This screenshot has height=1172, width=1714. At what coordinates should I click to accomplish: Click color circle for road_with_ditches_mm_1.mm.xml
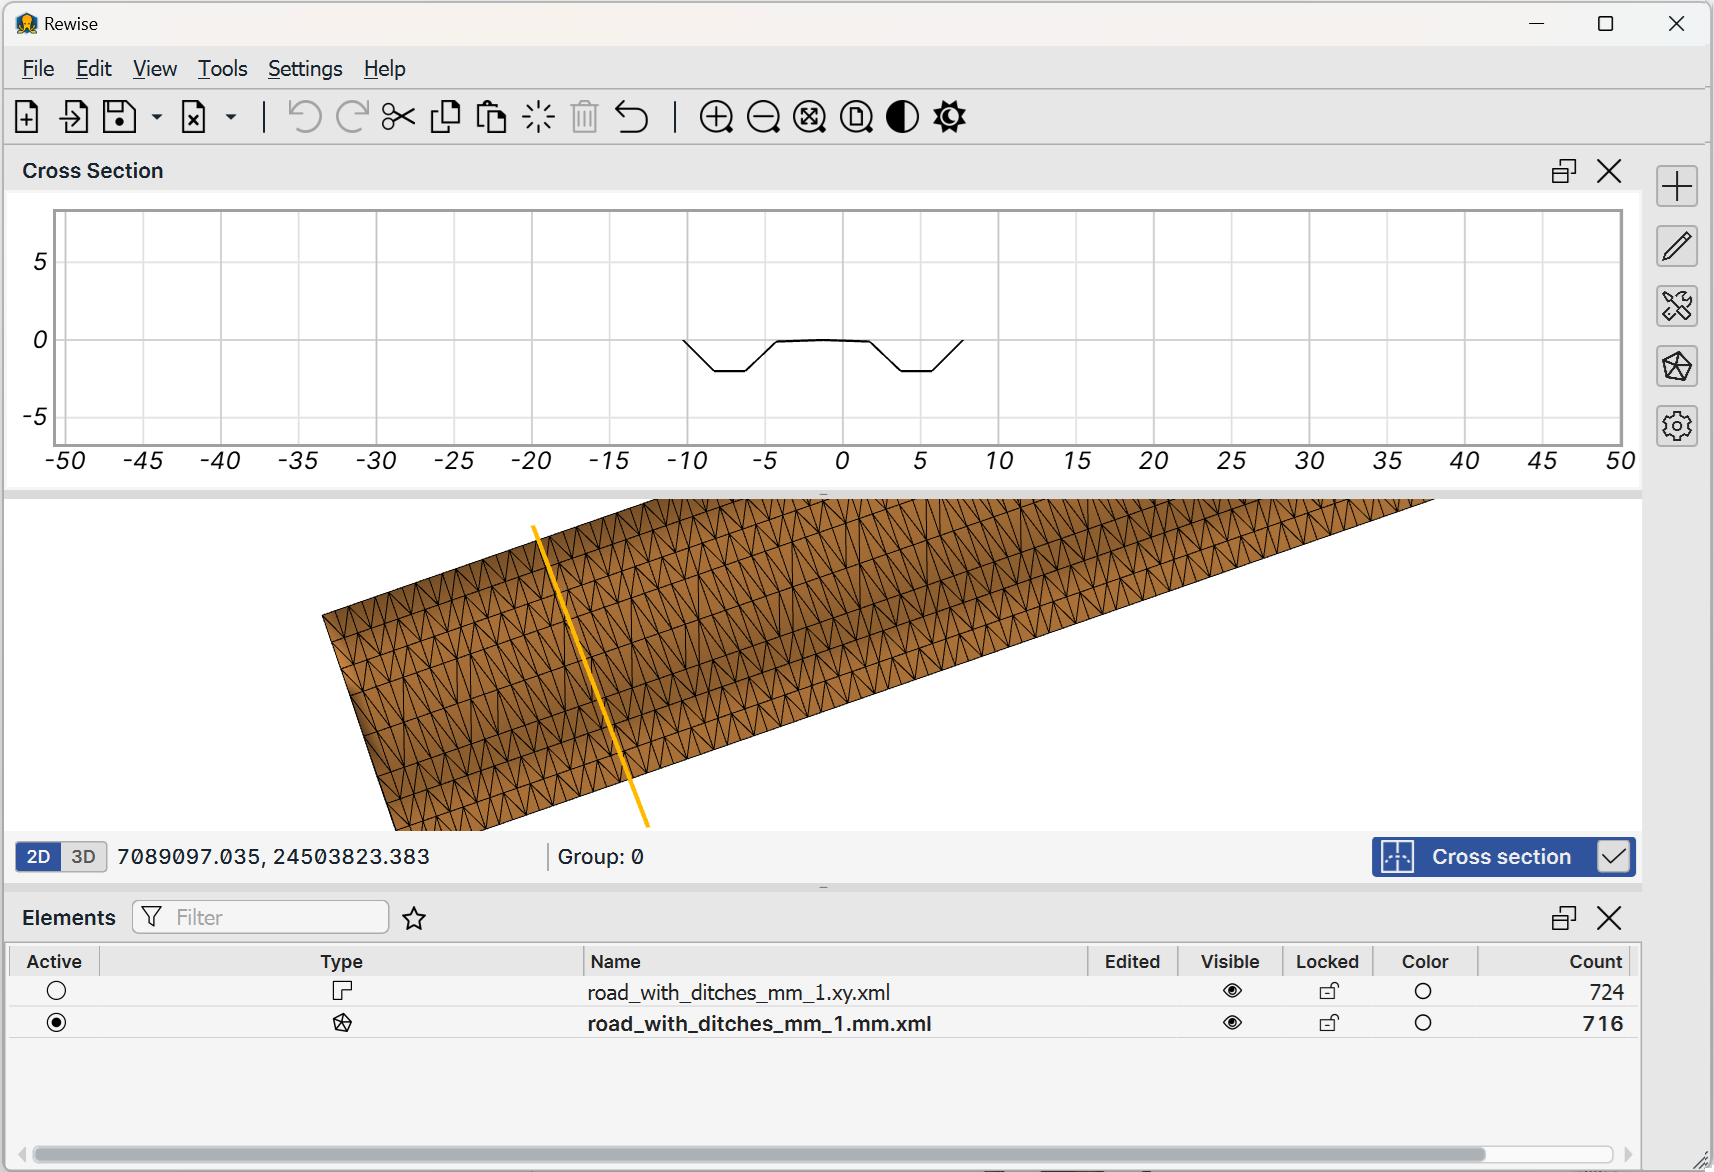pos(1423,1022)
